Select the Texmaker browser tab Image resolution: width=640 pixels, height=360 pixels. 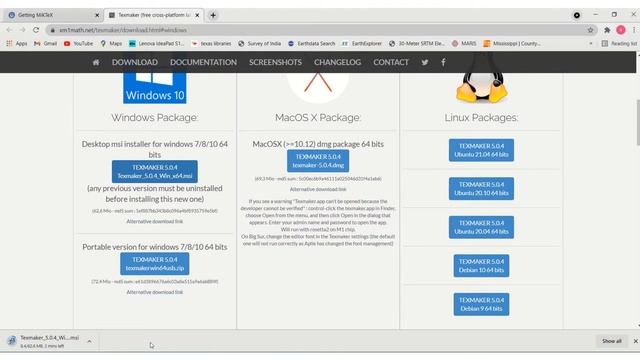point(153,15)
